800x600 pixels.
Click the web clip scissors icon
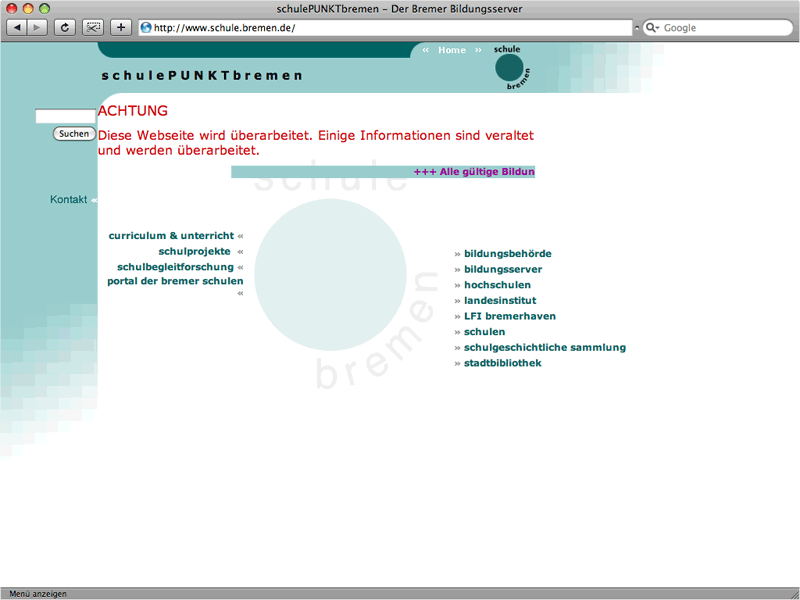93,27
